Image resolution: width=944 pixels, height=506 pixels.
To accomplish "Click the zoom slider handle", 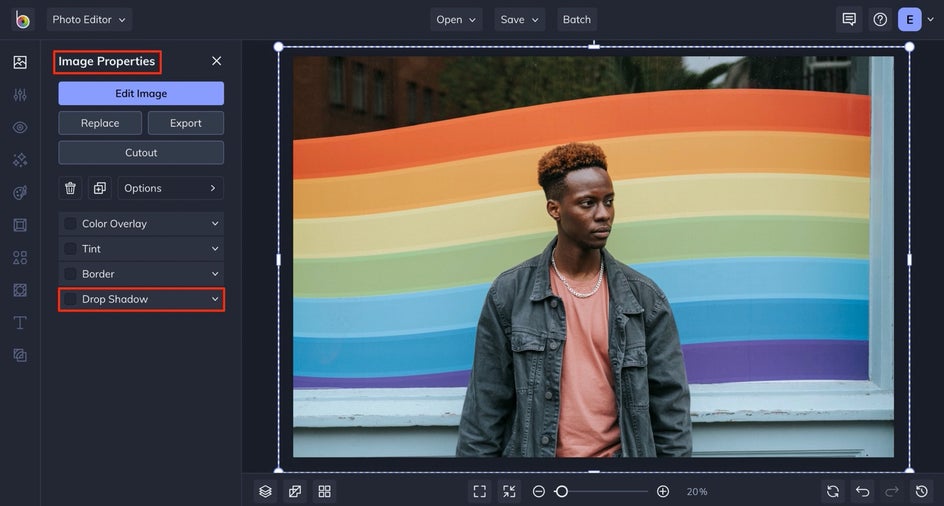I will 562,491.
